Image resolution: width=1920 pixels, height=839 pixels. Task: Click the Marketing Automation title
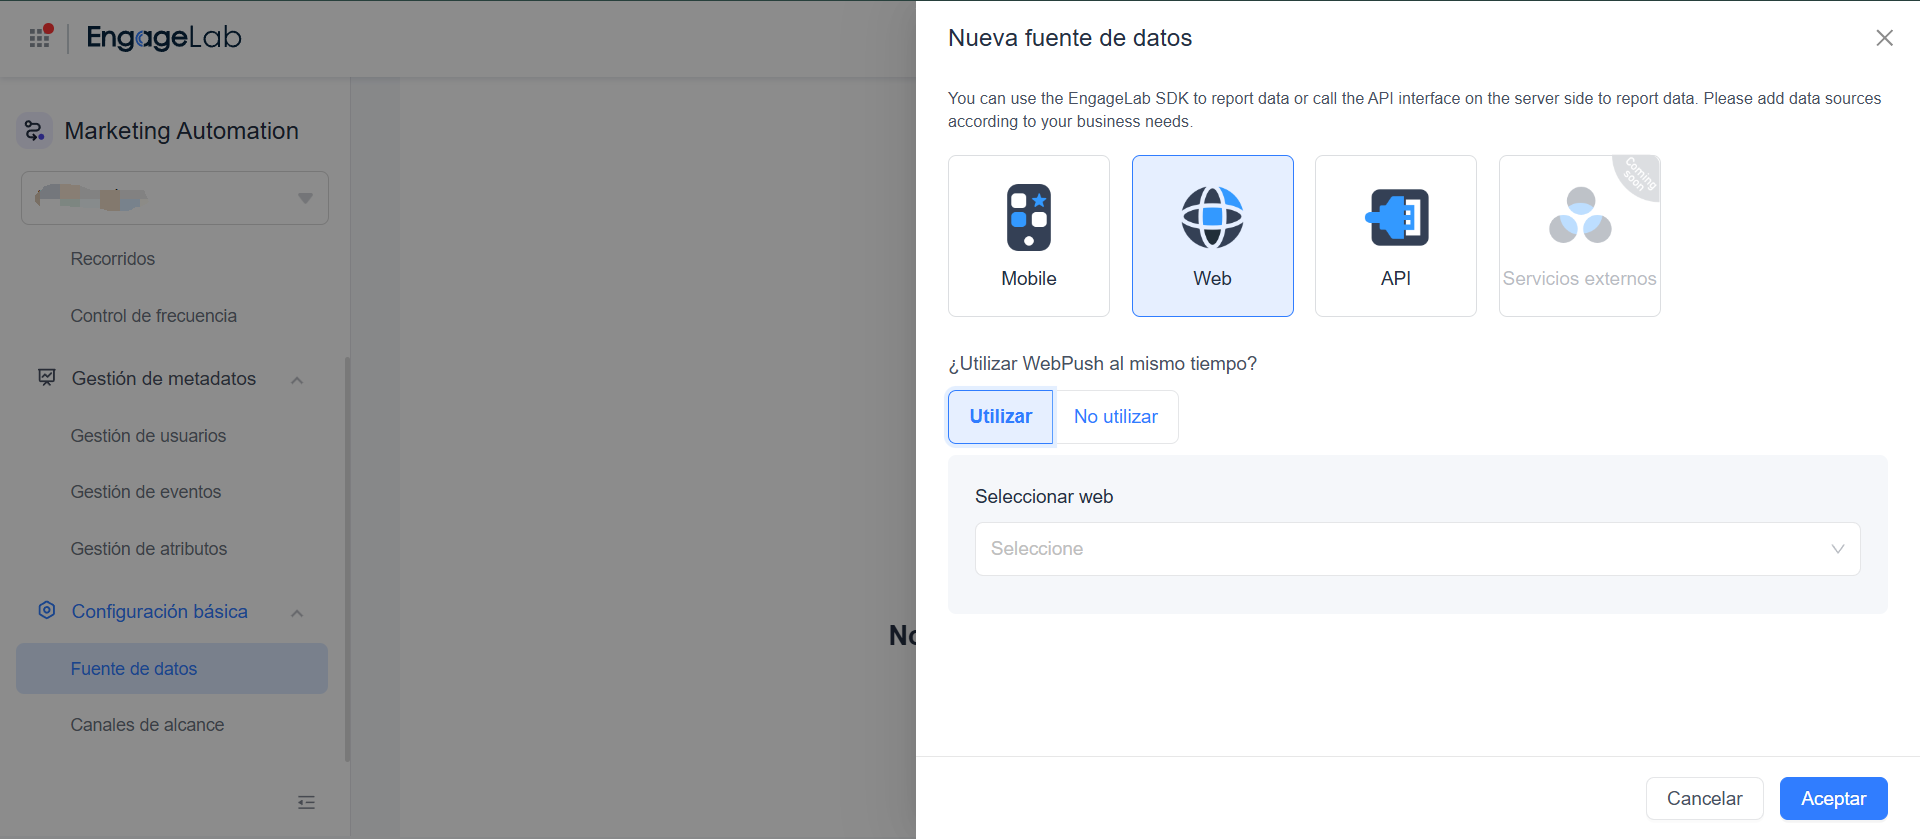(x=181, y=131)
